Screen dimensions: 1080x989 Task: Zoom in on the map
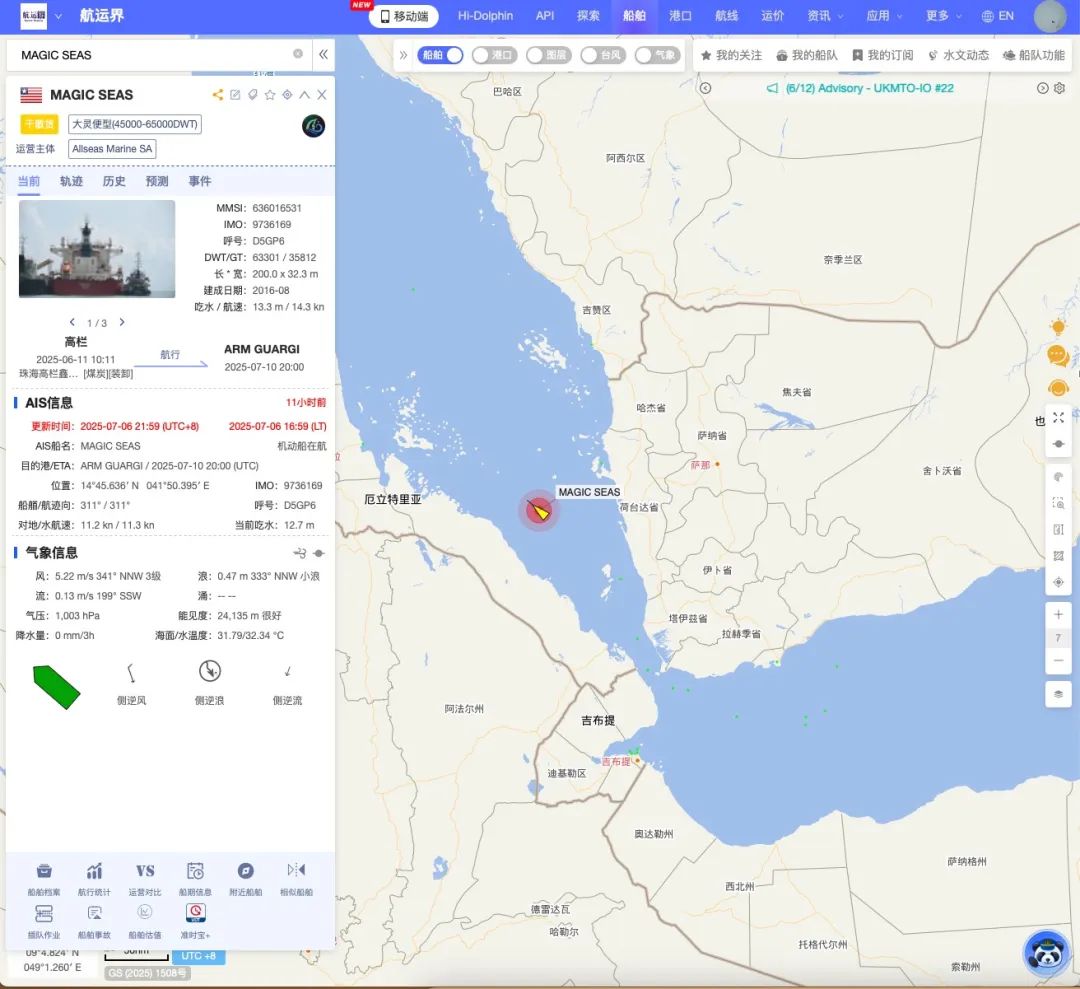(1059, 614)
